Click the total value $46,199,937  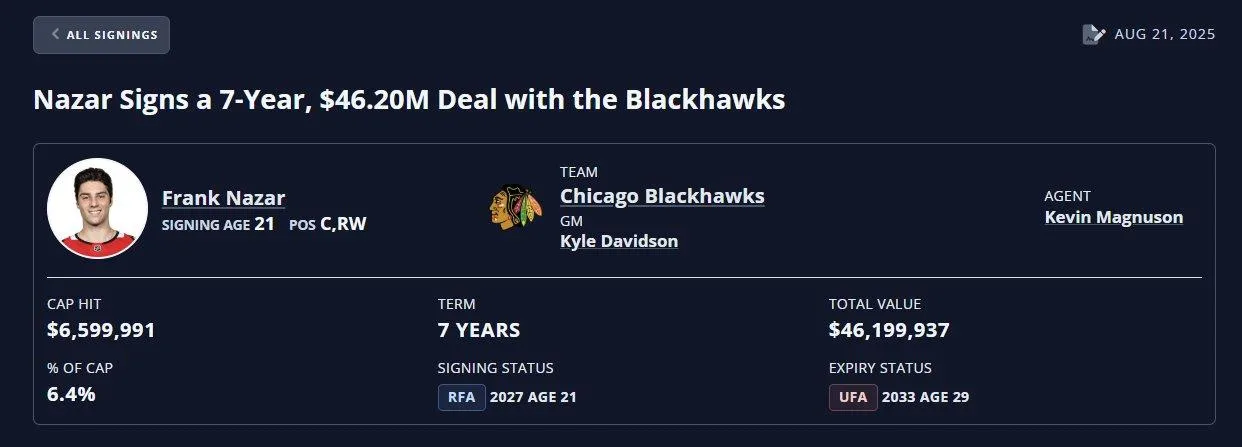889,330
